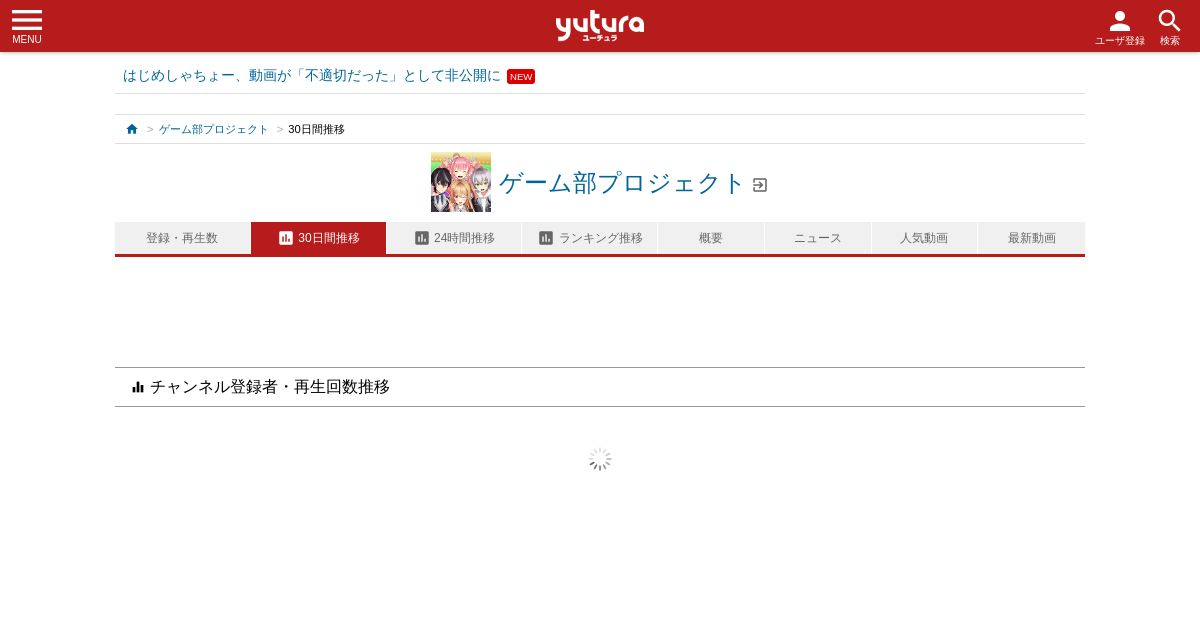The width and height of the screenshot is (1200, 630).
Task: Show the 最新動画 tab
Action: click(x=1032, y=238)
